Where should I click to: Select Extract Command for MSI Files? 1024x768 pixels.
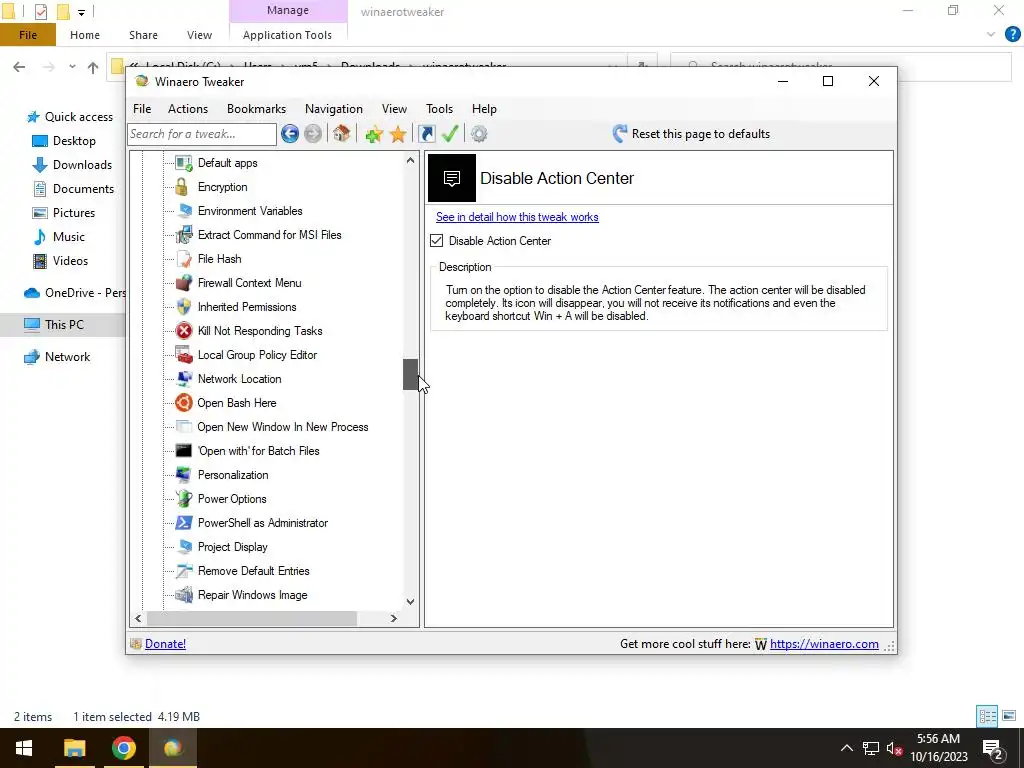pyautogui.click(x=270, y=235)
